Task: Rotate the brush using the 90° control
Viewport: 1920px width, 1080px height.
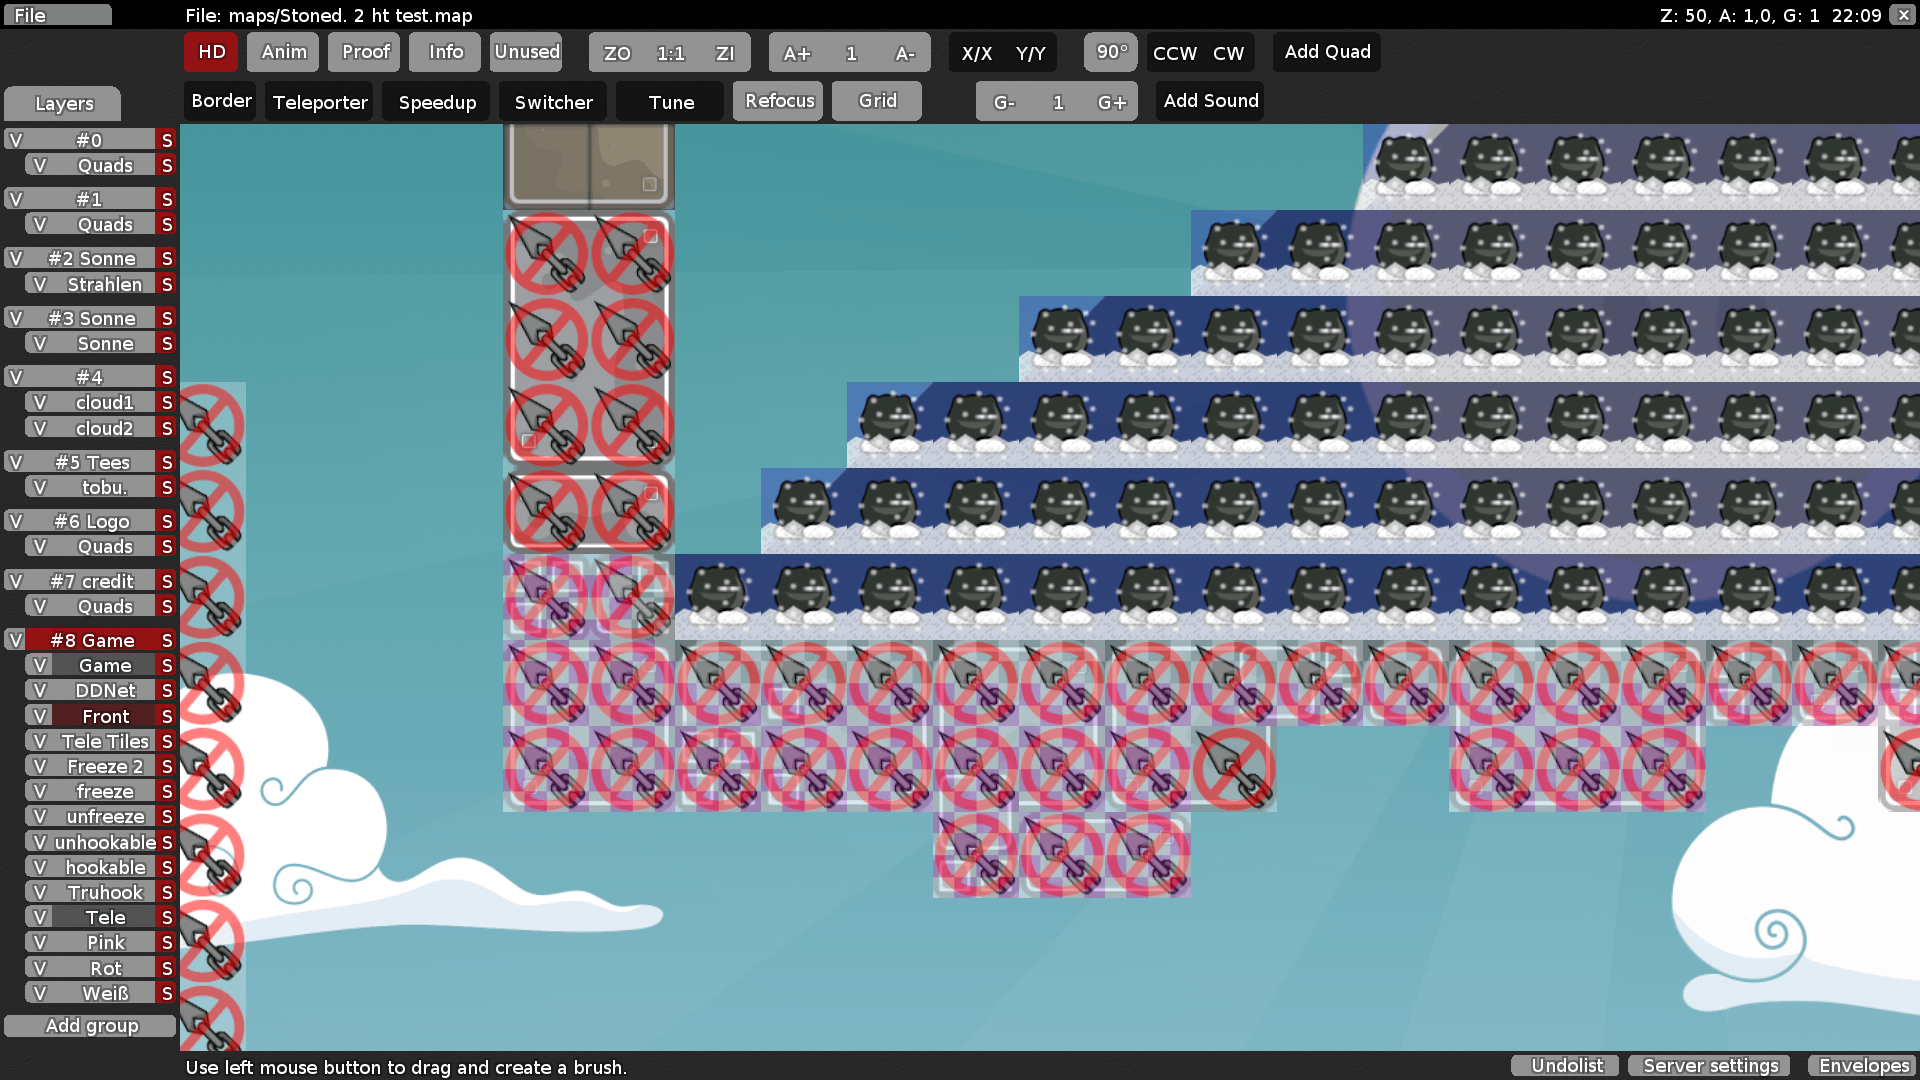Action: [1110, 52]
